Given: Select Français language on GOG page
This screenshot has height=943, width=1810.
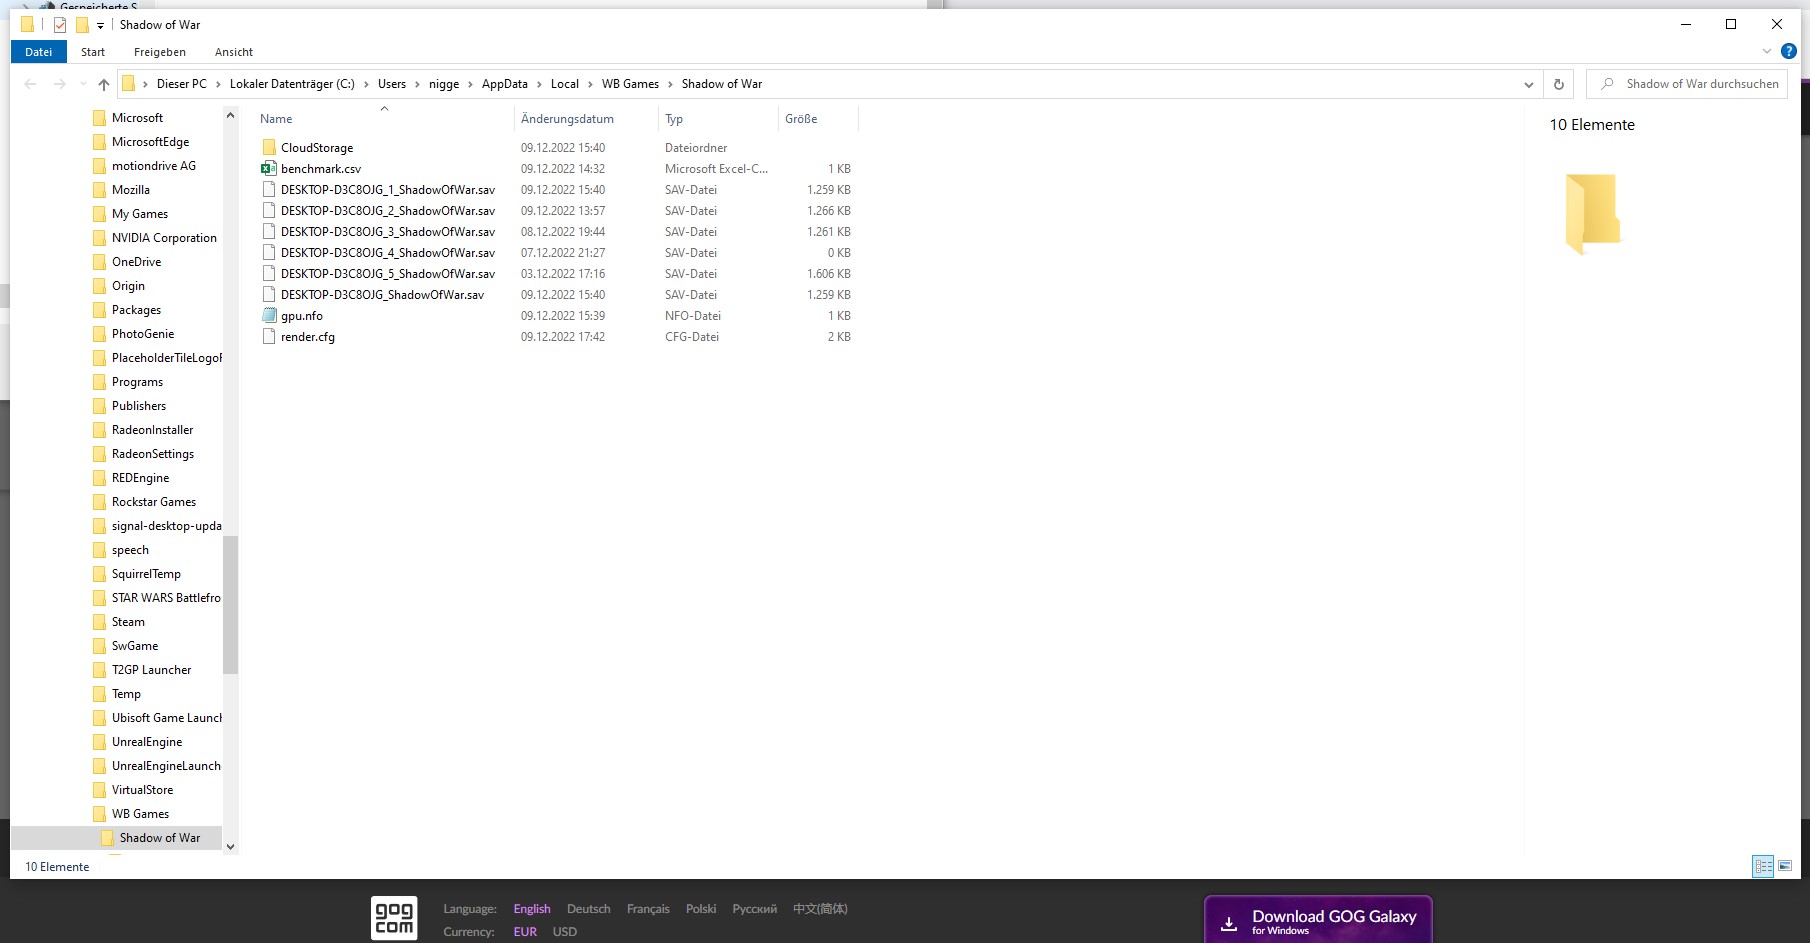Looking at the screenshot, I should [648, 909].
